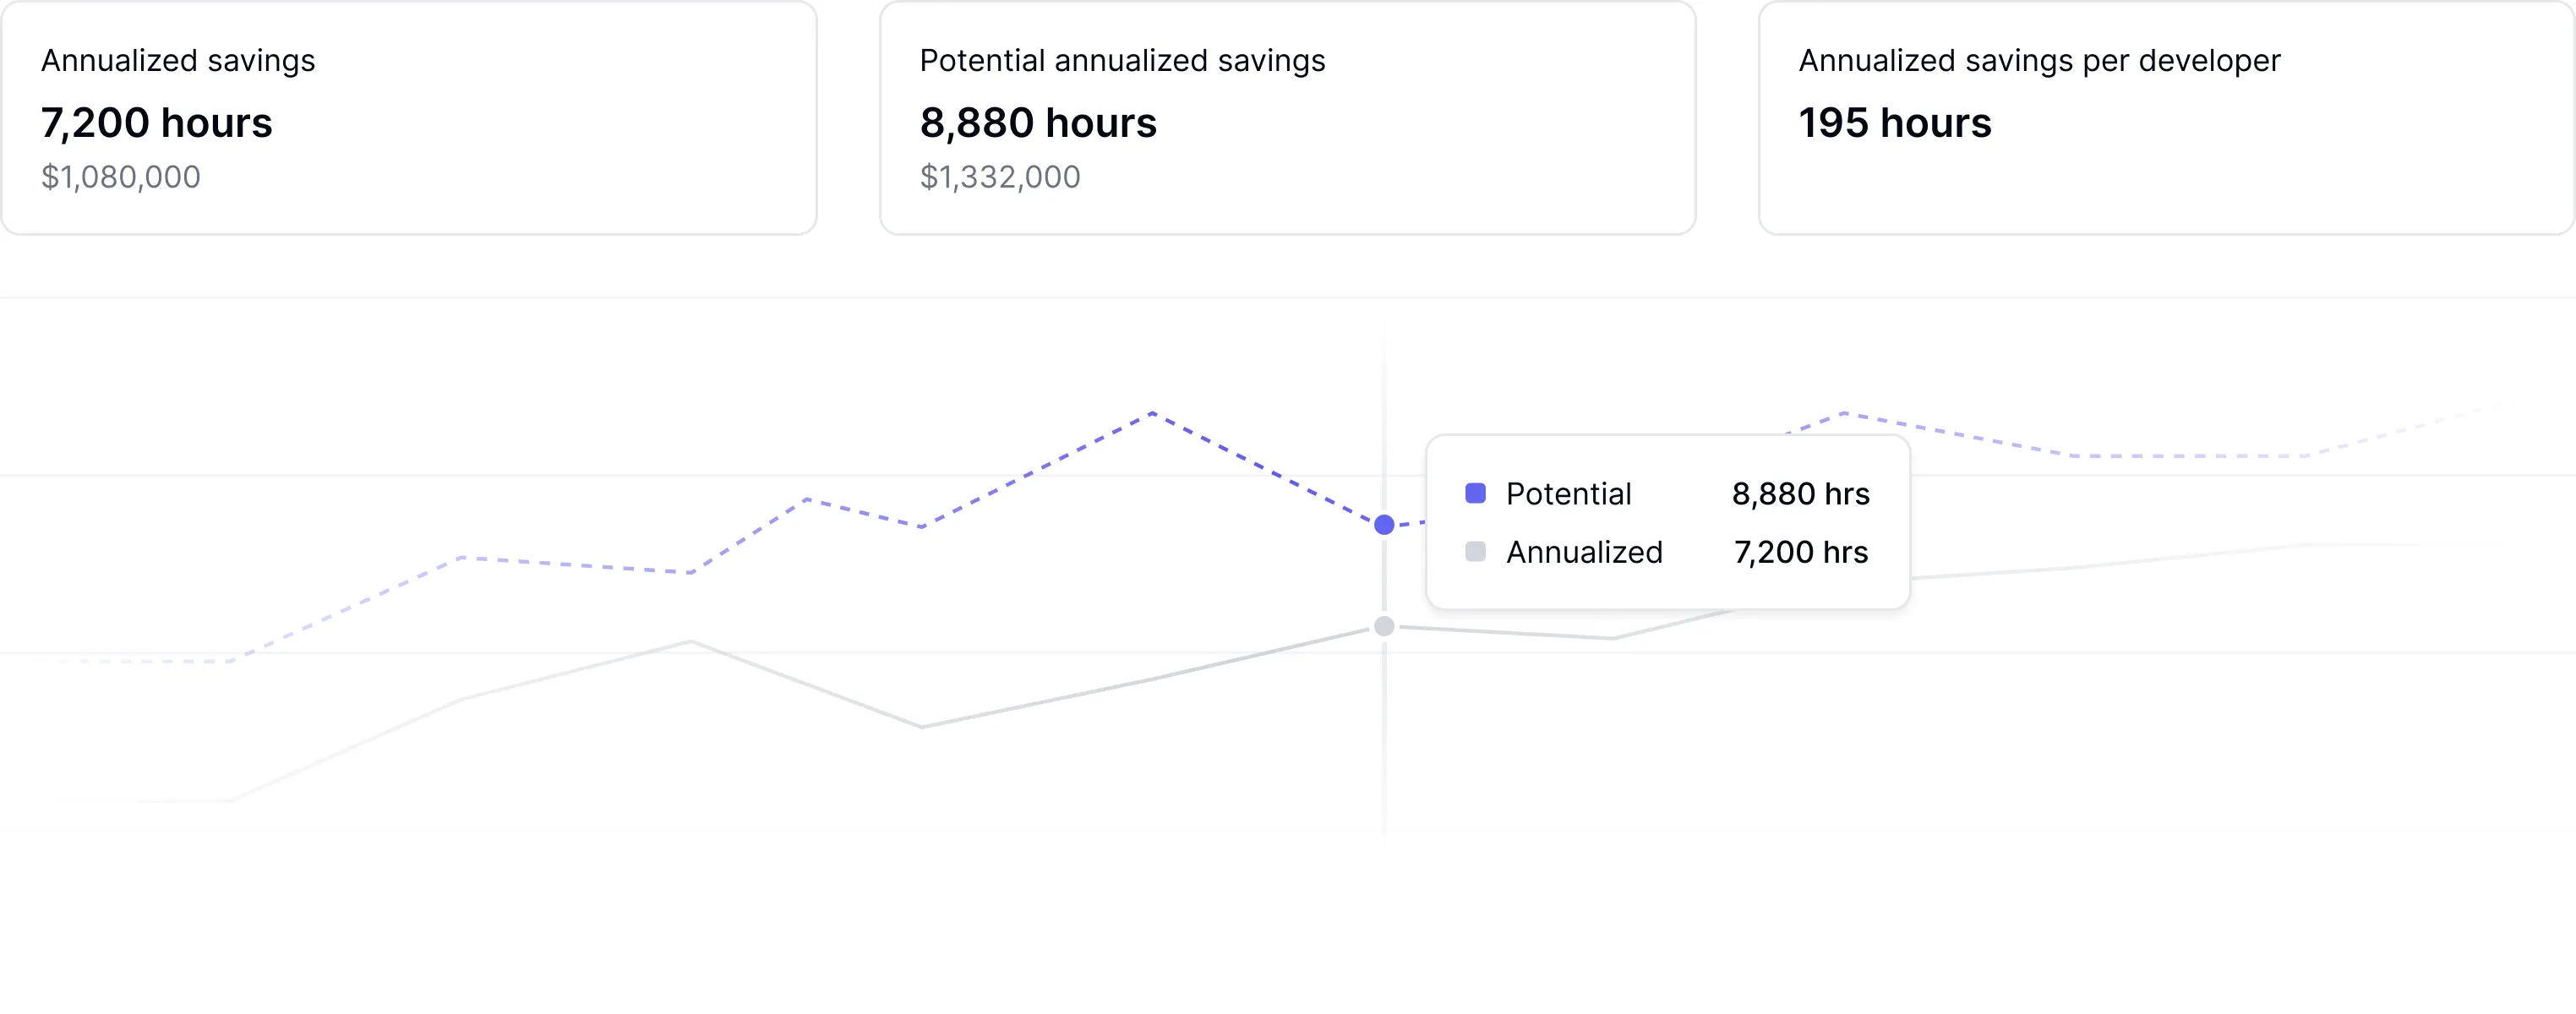Click the Annualized label in the tooltip
2576x1014 pixels.
[1584, 552]
